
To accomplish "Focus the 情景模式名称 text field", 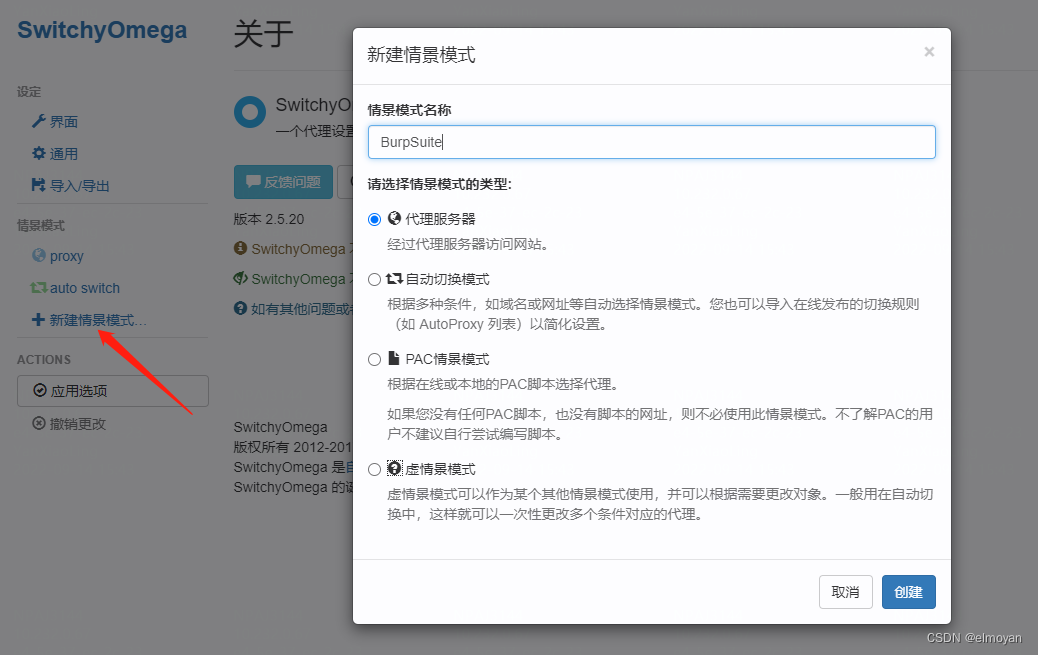I will 651,142.
